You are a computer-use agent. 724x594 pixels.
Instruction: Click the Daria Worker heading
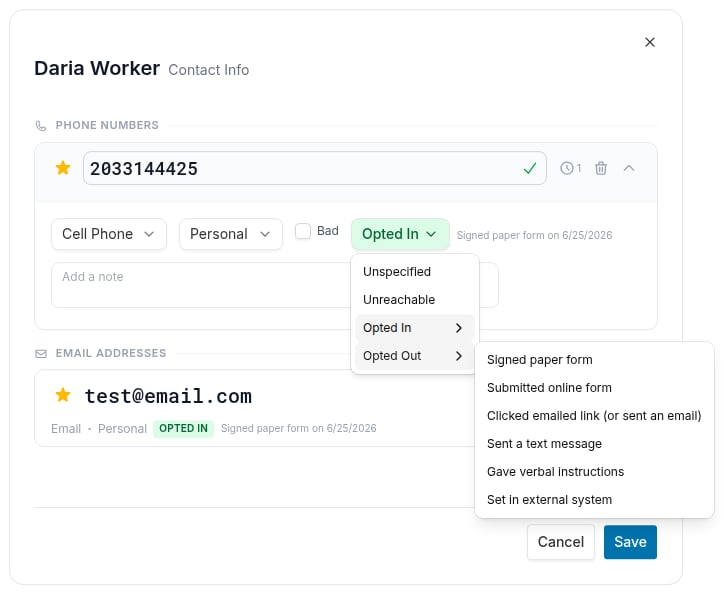(x=97, y=68)
